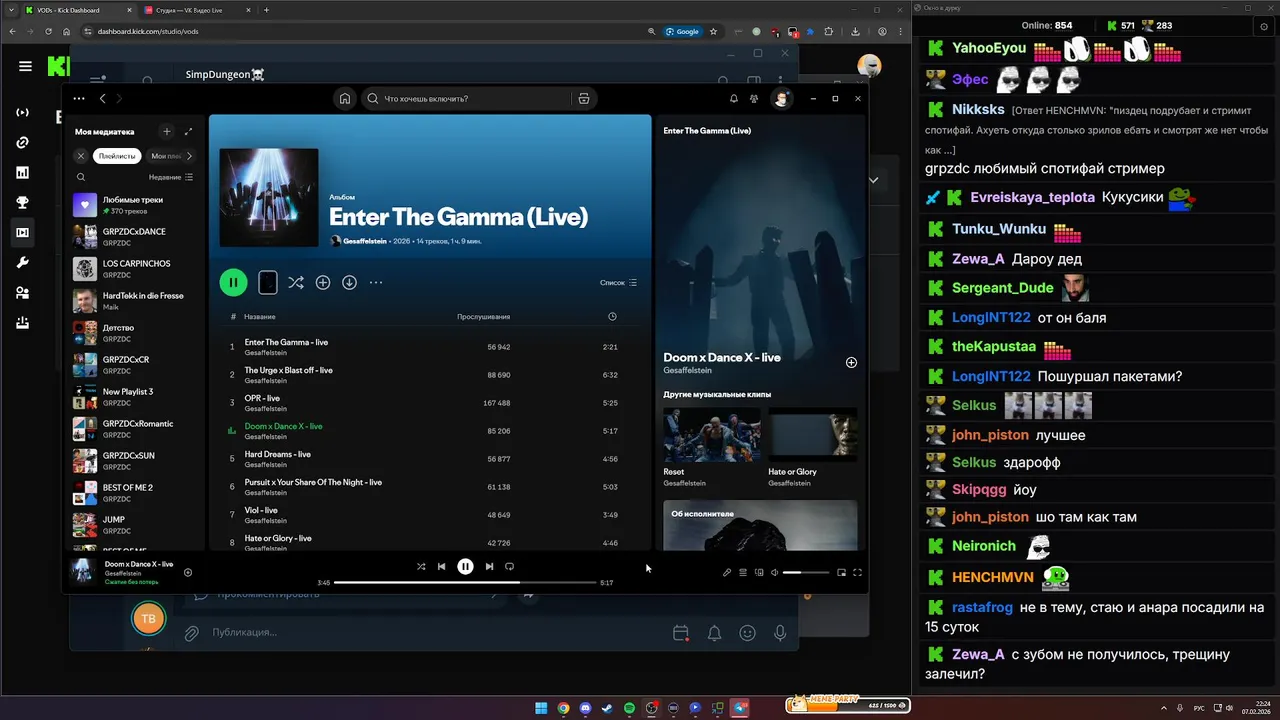Mute the Spotify volume
Image resolution: width=1280 pixels, height=720 pixels.
point(775,573)
